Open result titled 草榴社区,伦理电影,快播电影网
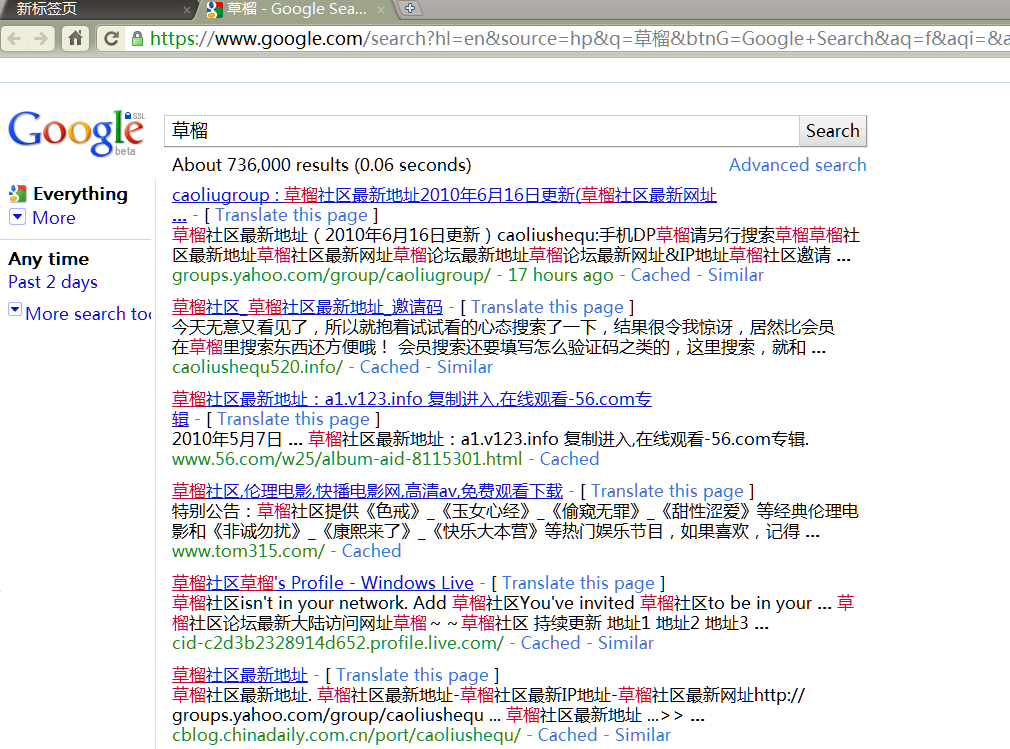Viewport: 1010px width, 749px height. pyautogui.click(x=367, y=491)
